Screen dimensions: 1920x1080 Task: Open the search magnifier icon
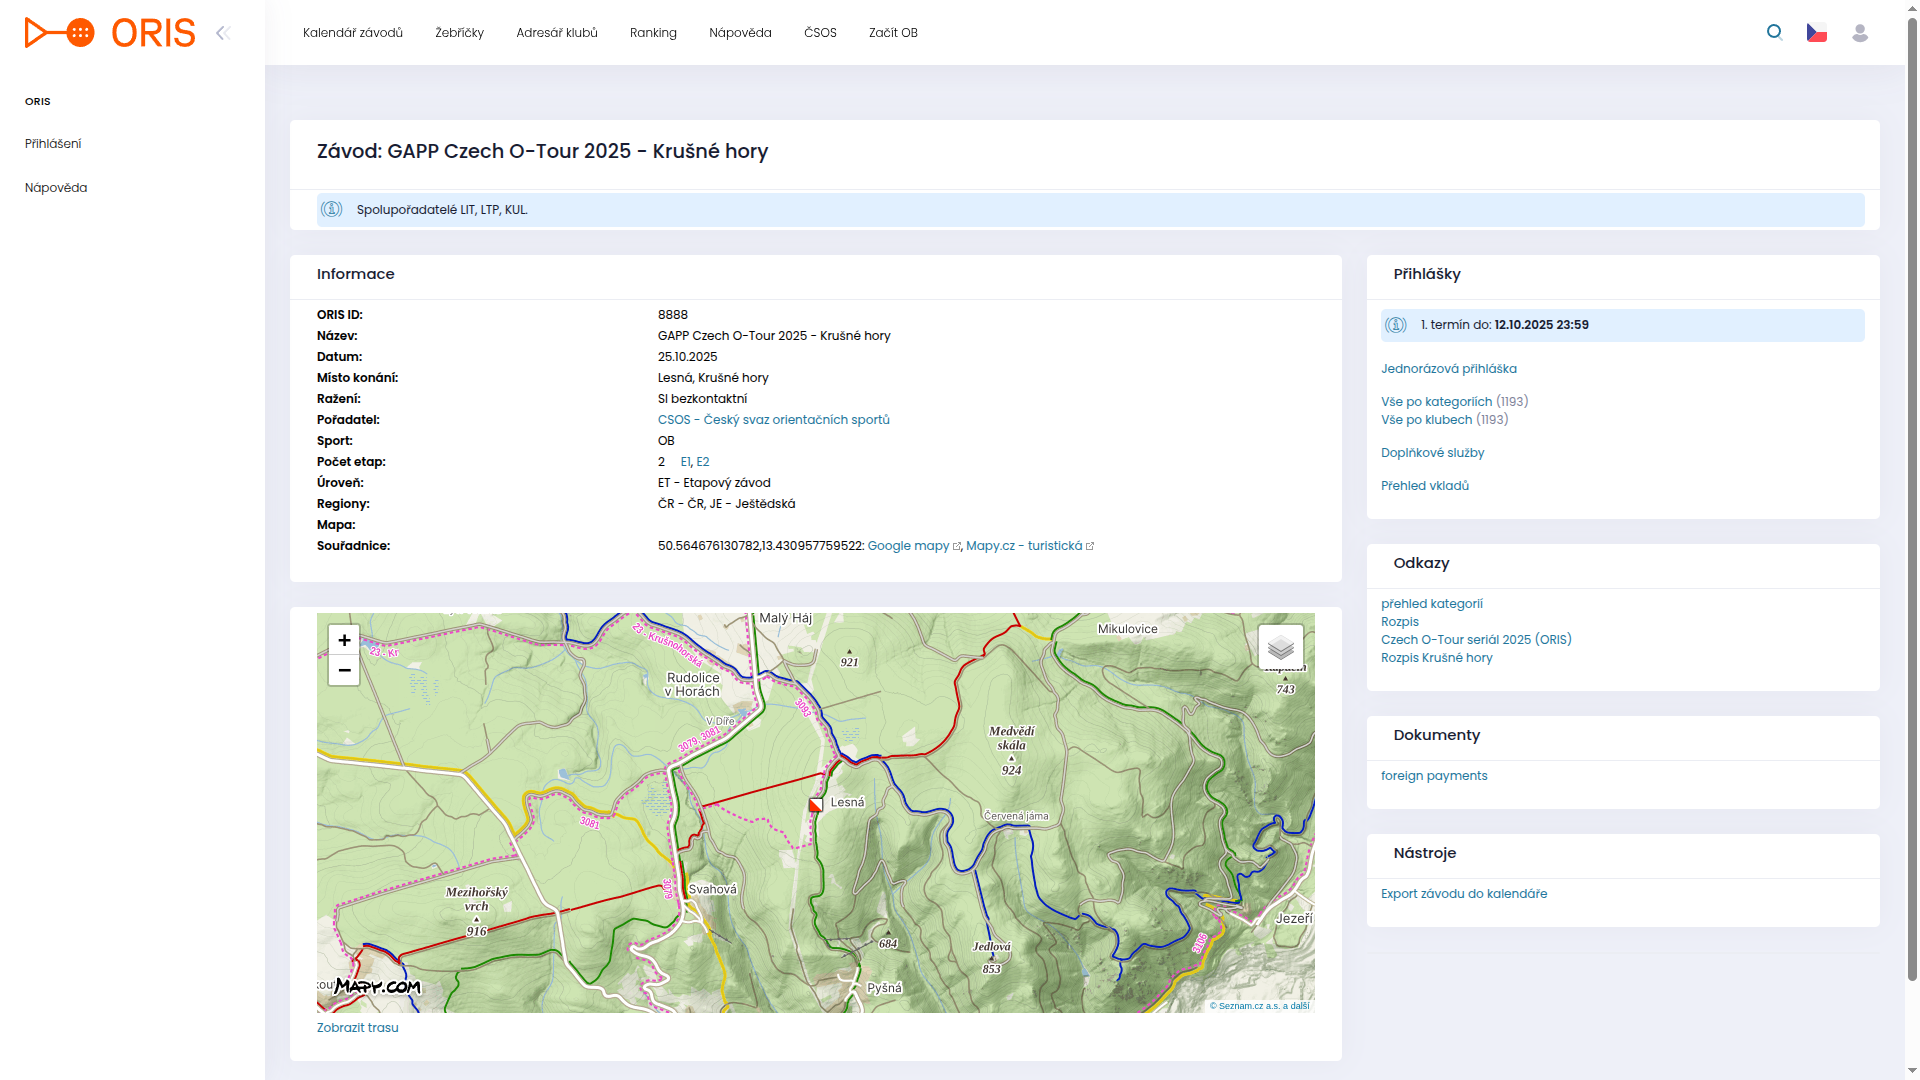tap(1774, 32)
